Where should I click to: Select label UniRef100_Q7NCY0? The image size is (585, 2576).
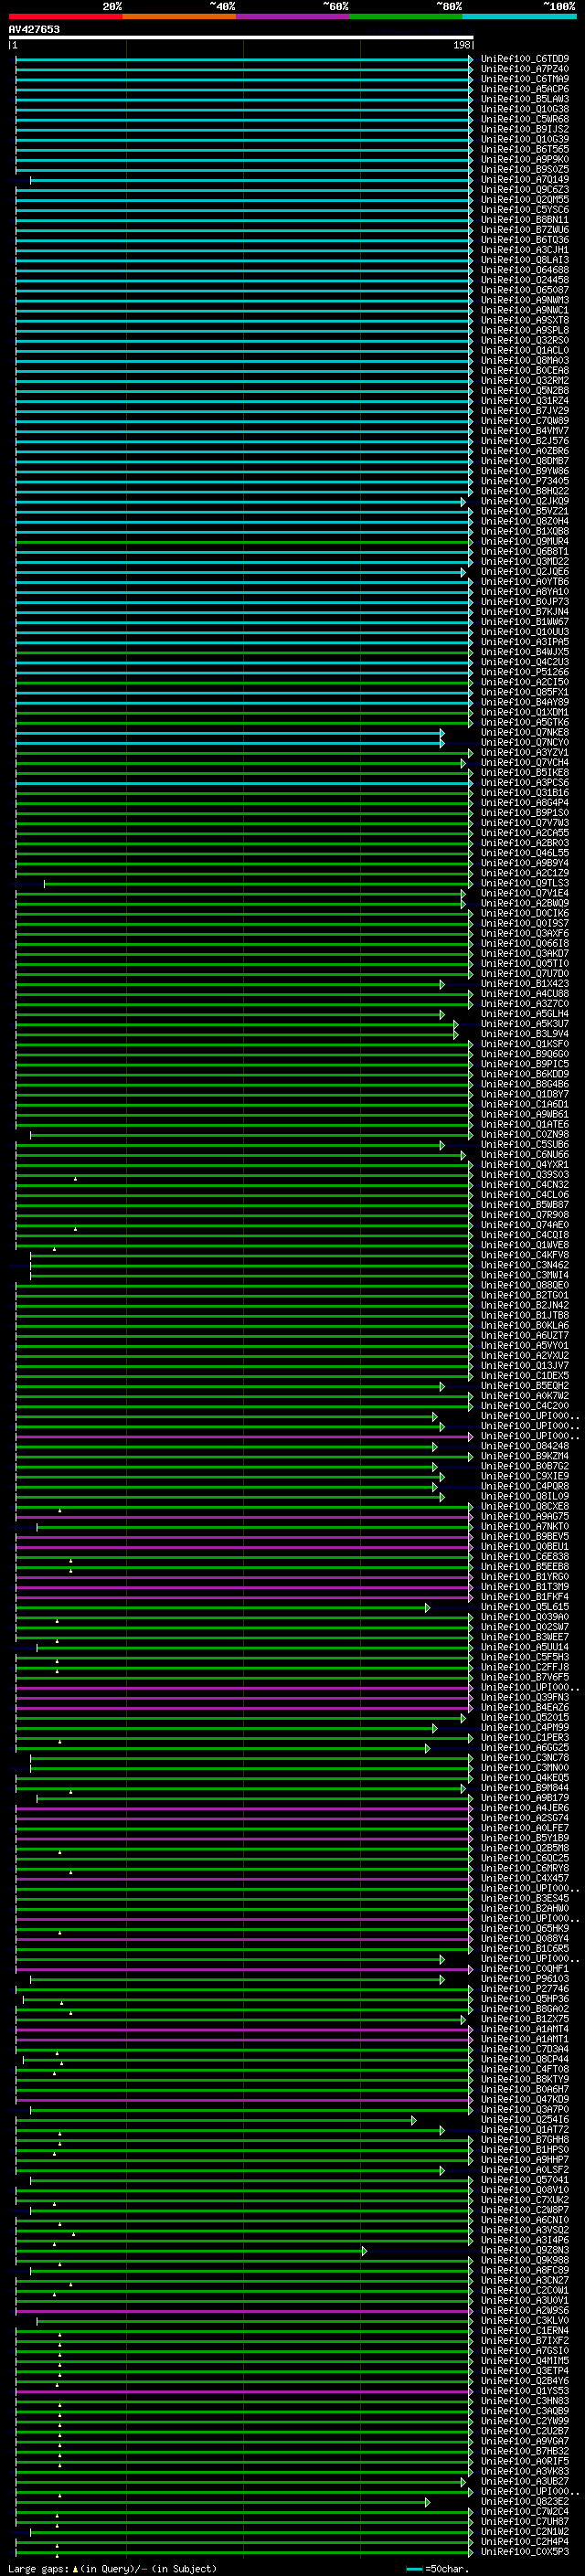point(525,743)
